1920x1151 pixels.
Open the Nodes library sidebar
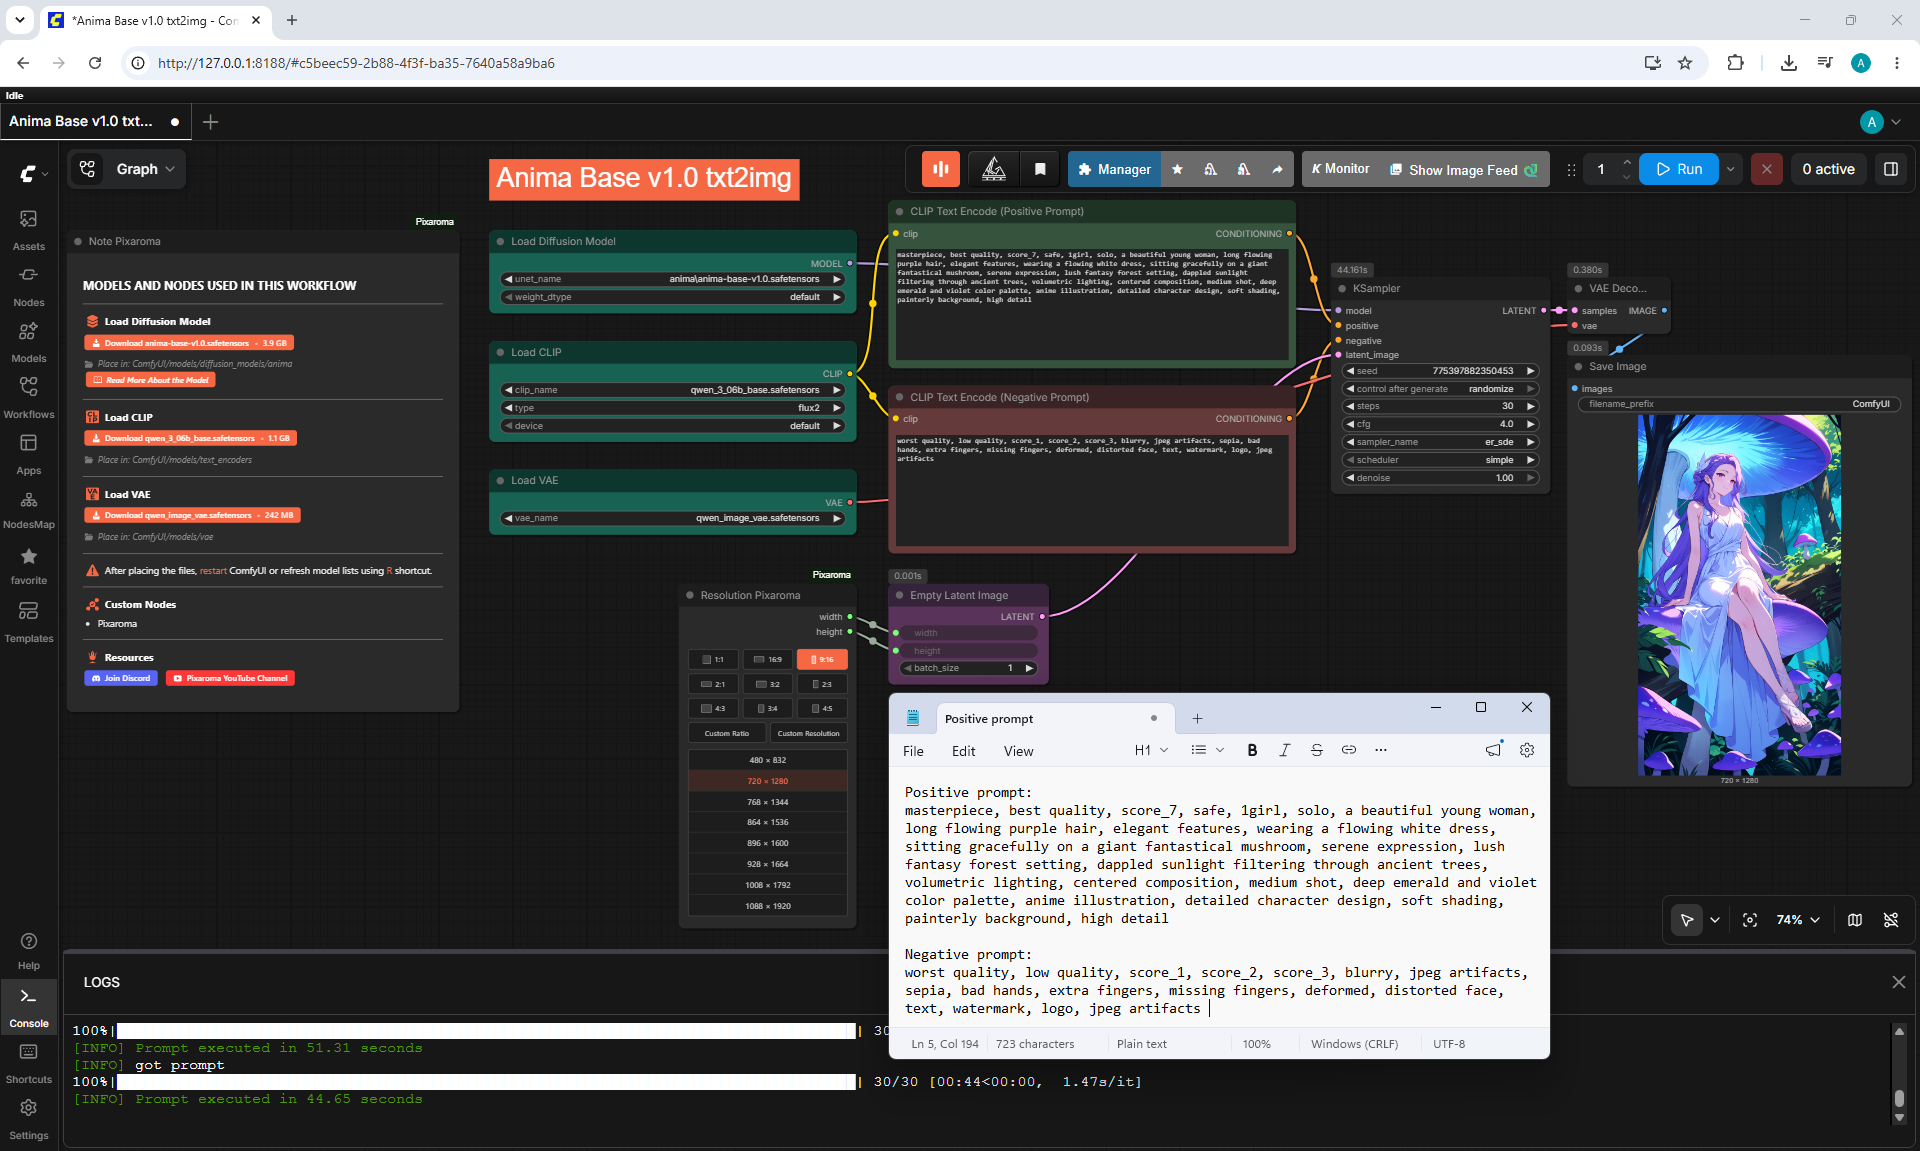pyautogui.click(x=29, y=285)
